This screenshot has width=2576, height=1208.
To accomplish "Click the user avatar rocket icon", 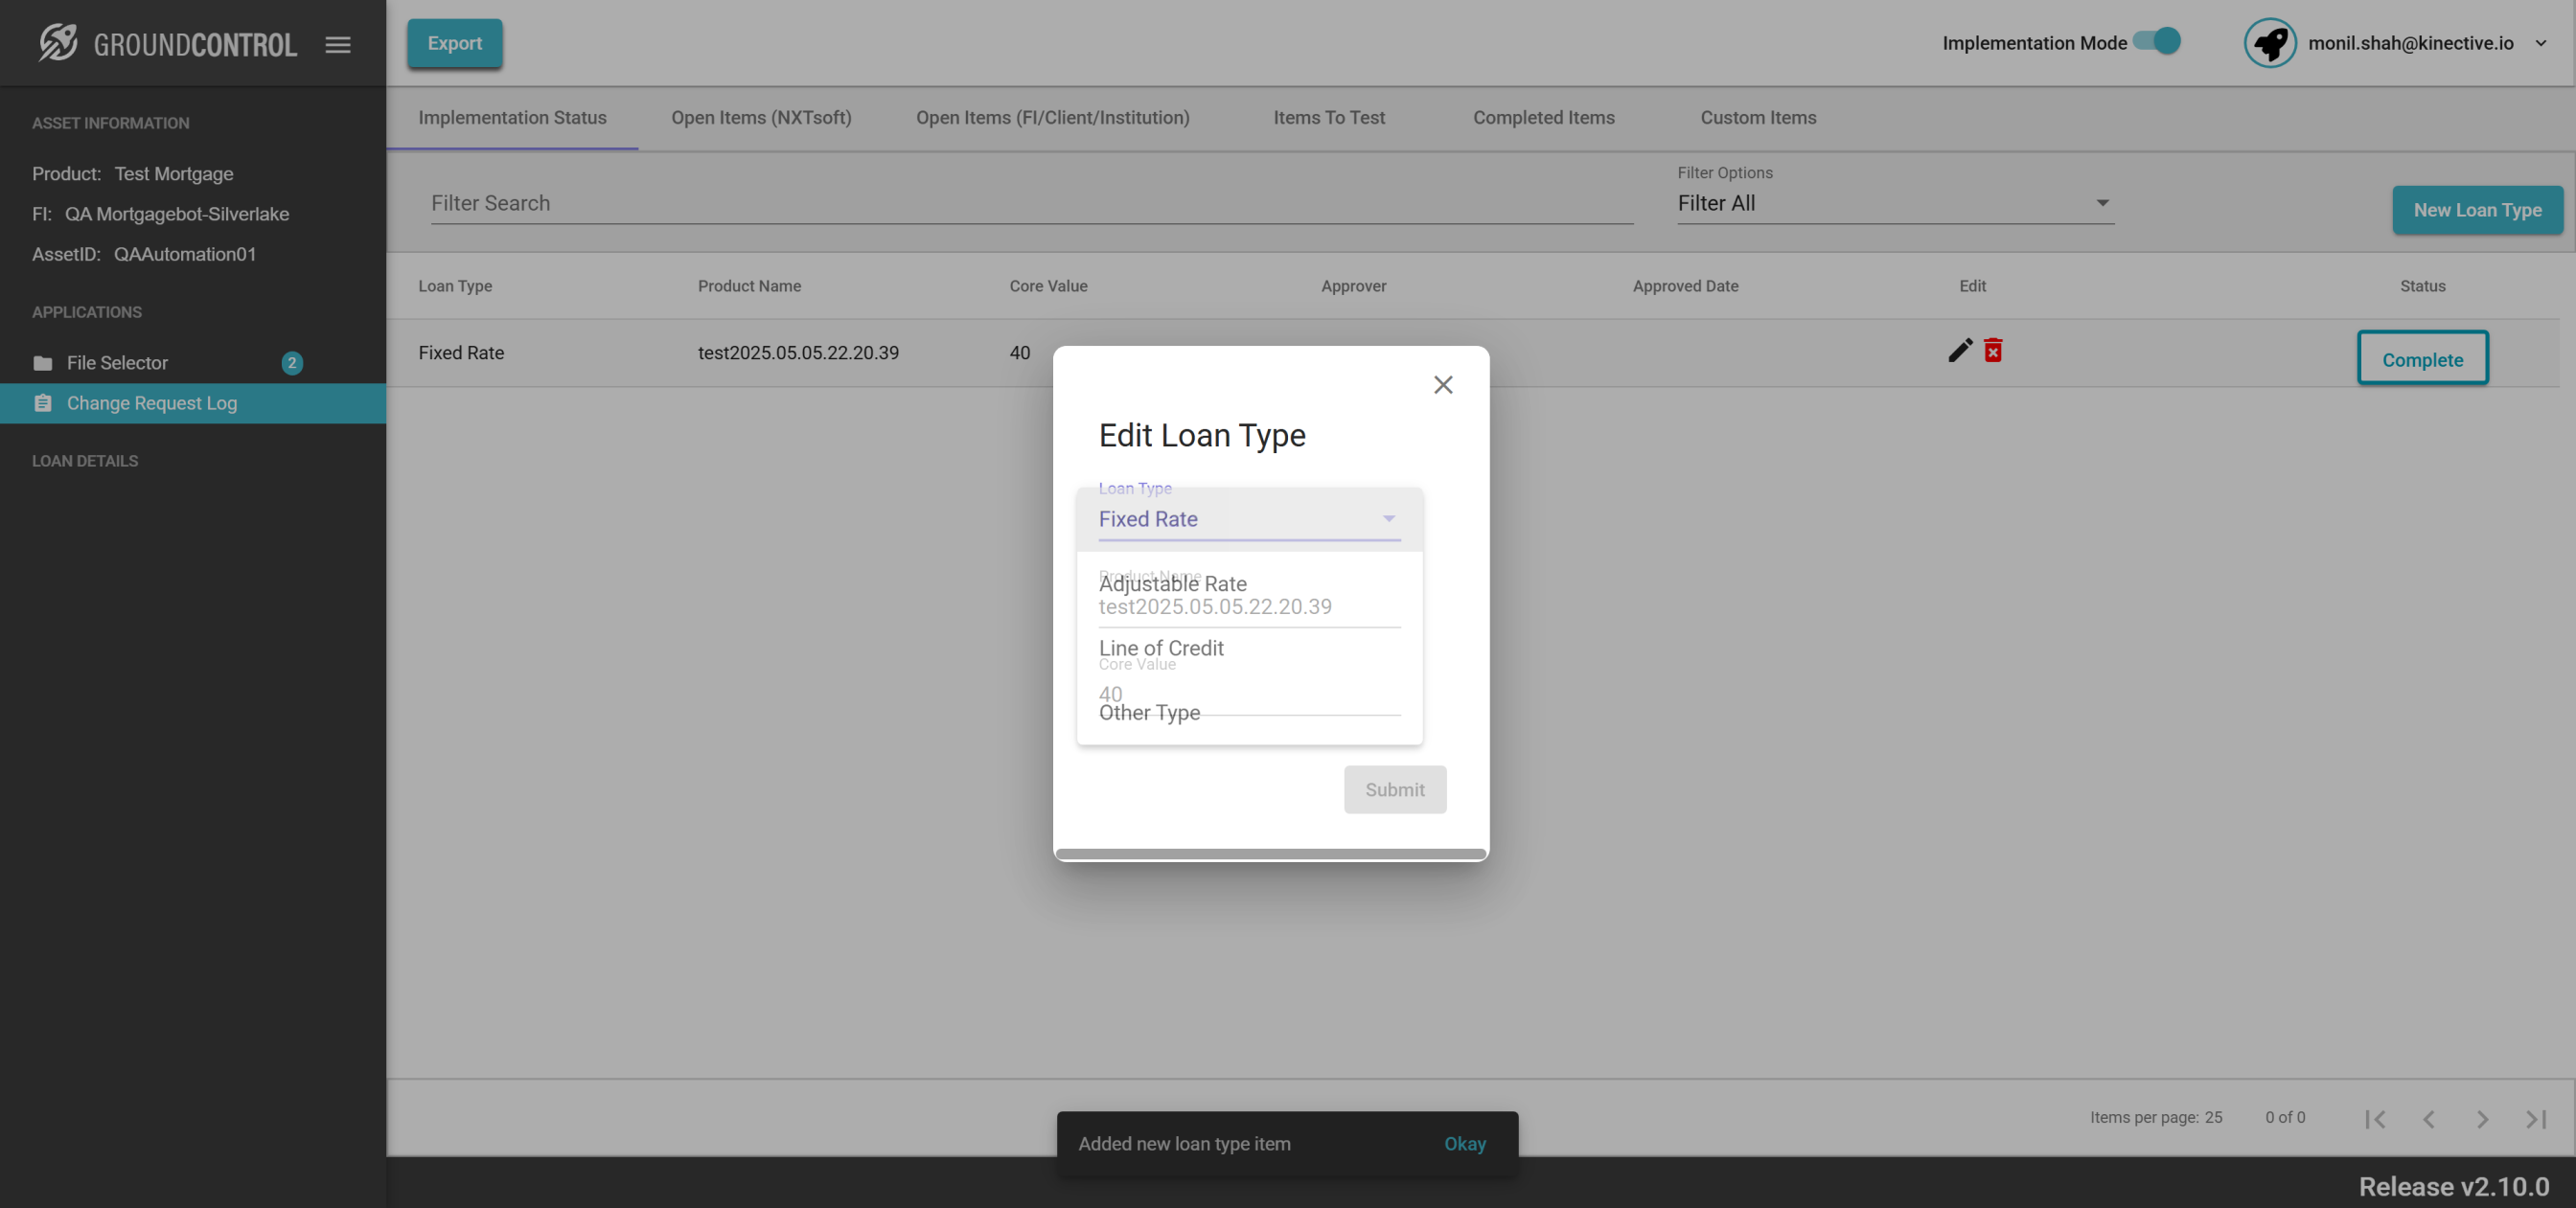I will click(2269, 43).
